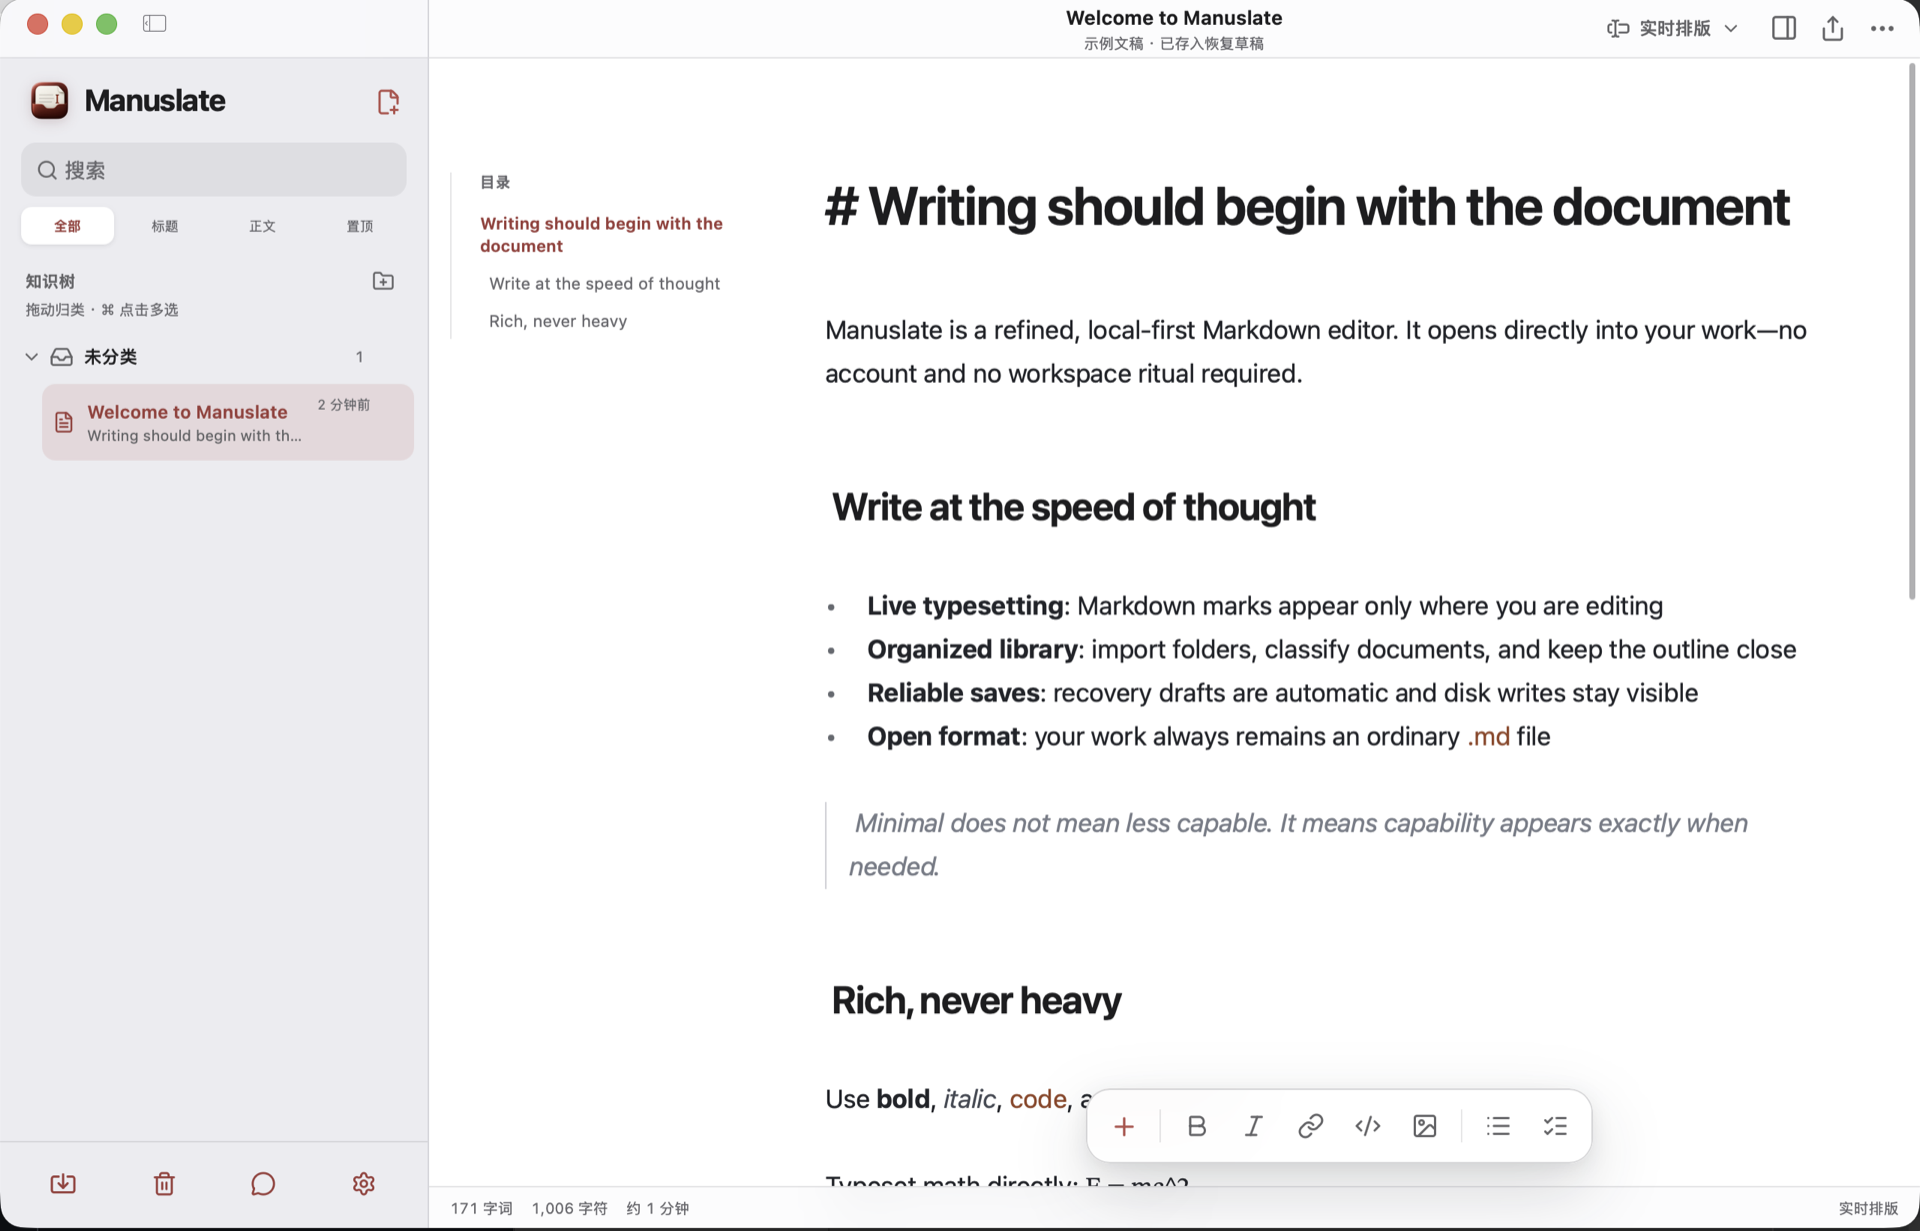Open the more options ellipsis menu

(1882, 28)
